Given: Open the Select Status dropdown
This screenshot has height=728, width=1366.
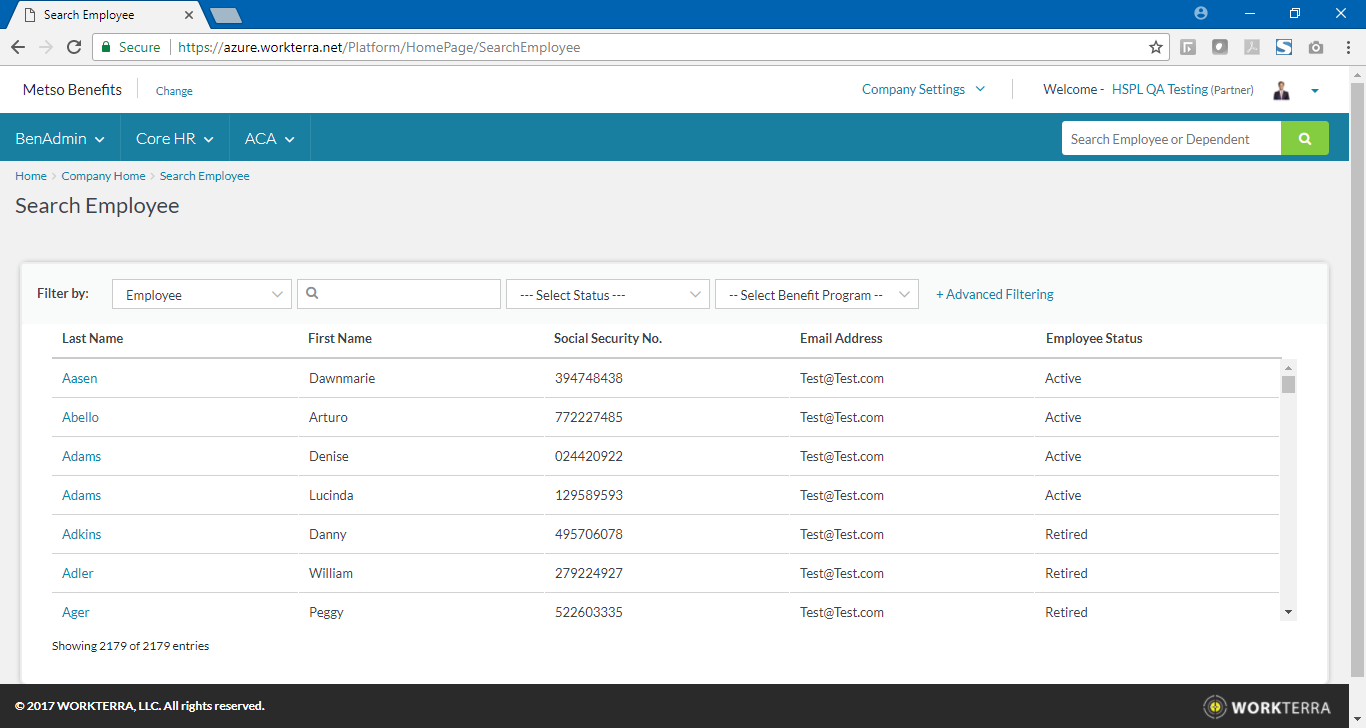Looking at the screenshot, I should (608, 295).
